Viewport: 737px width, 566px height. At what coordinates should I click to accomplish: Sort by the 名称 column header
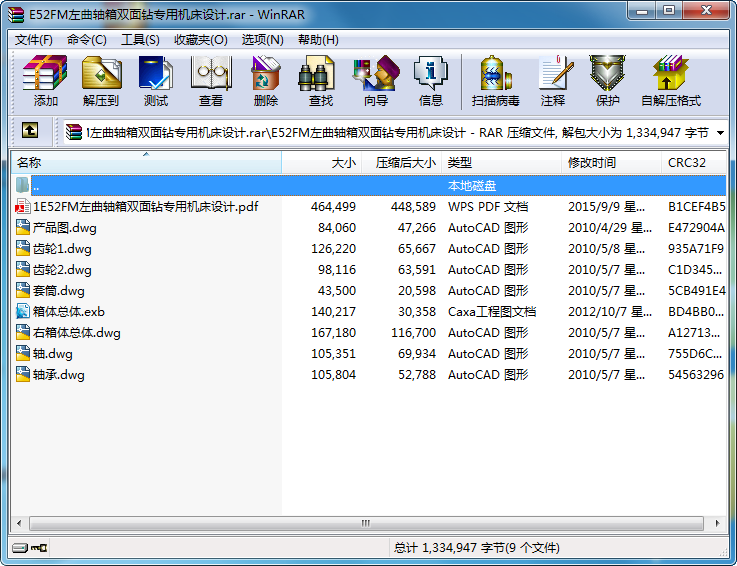[x=146, y=163]
